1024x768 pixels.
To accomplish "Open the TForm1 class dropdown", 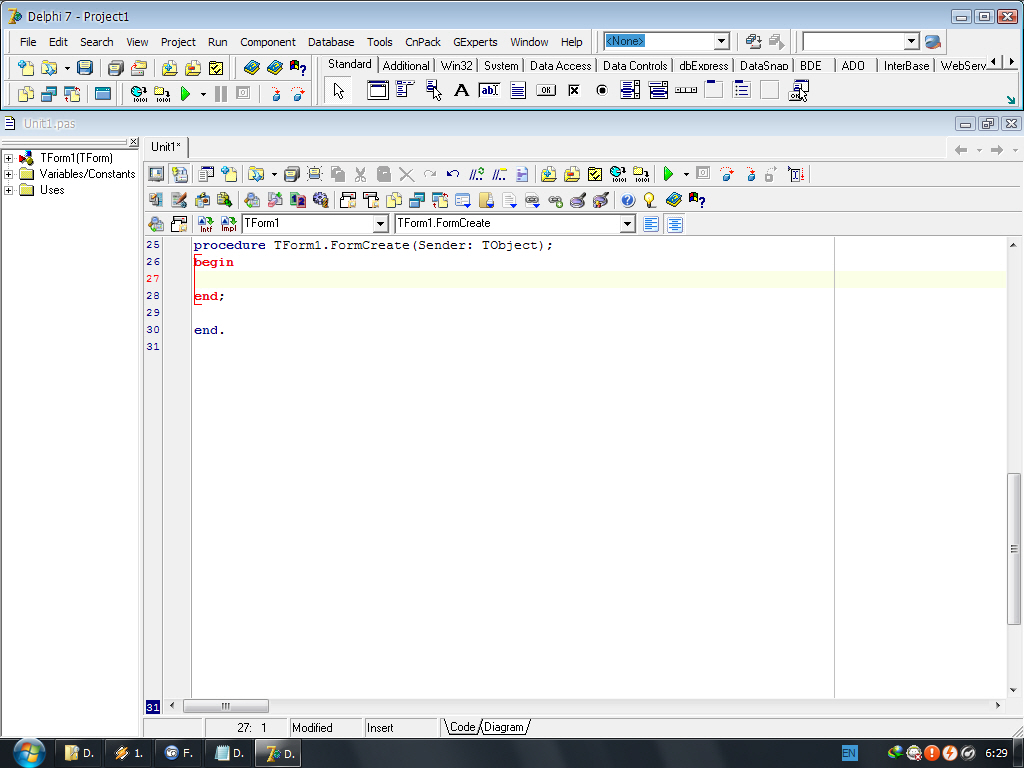I will click(x=380, y=224).
